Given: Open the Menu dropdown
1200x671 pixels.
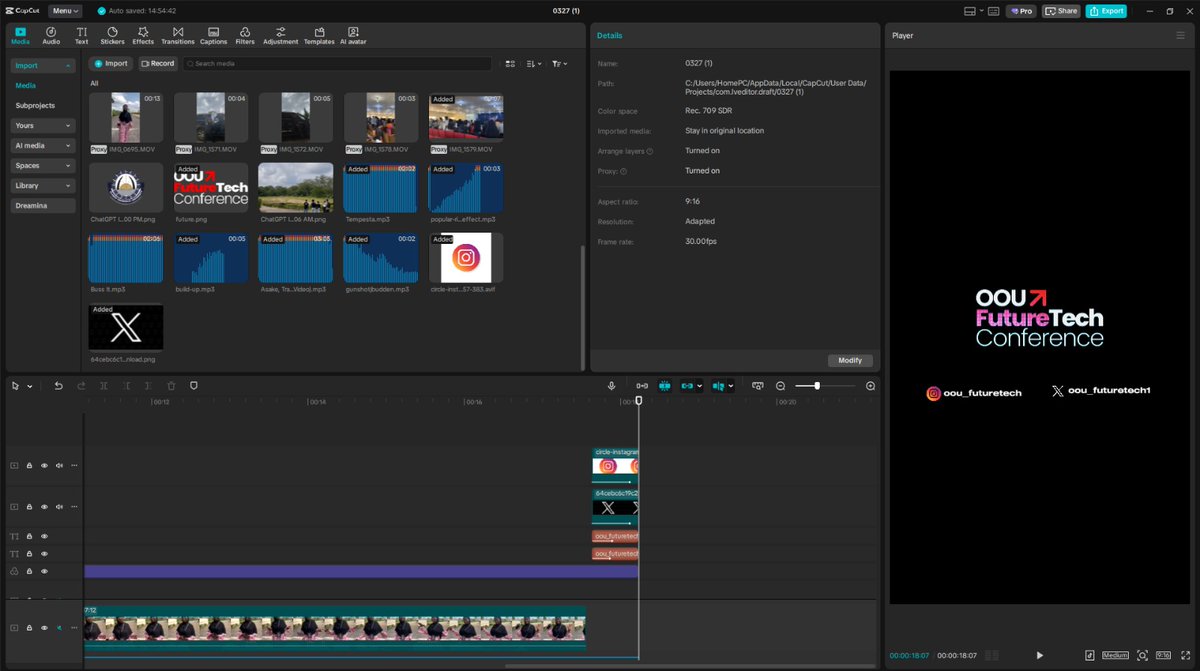Looking at the screenshot, I should (66, 11).
